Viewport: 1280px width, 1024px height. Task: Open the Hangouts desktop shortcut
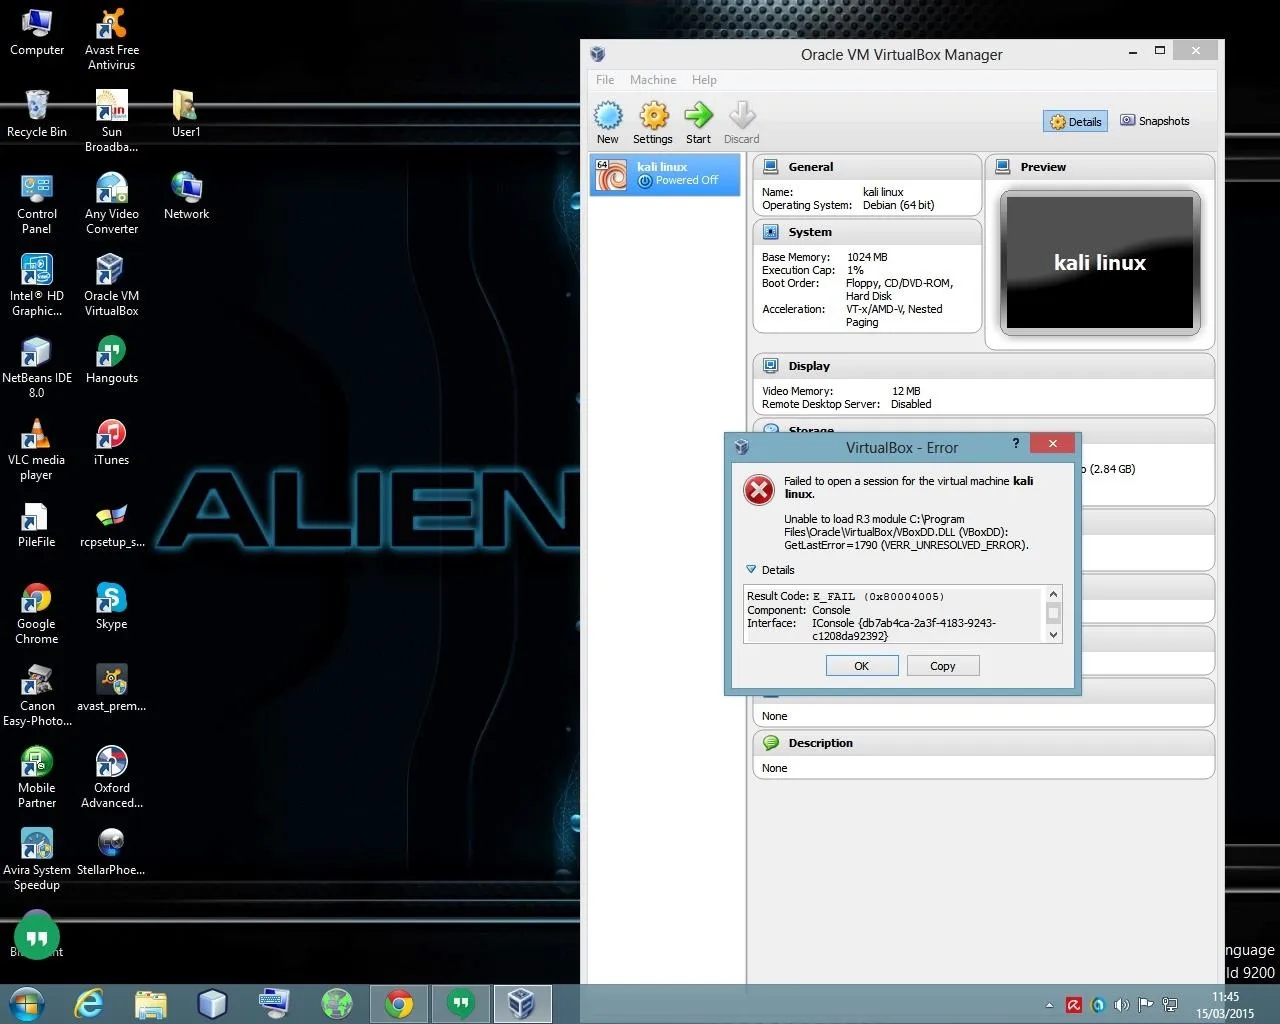tap(112, 360)
